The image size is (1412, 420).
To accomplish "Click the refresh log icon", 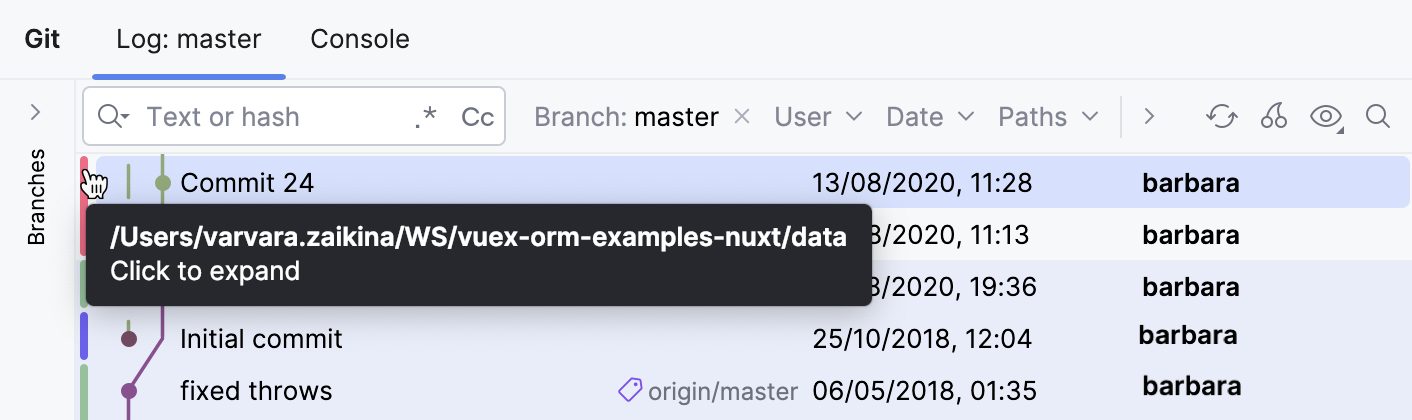I will click(x=1221, y=117).
